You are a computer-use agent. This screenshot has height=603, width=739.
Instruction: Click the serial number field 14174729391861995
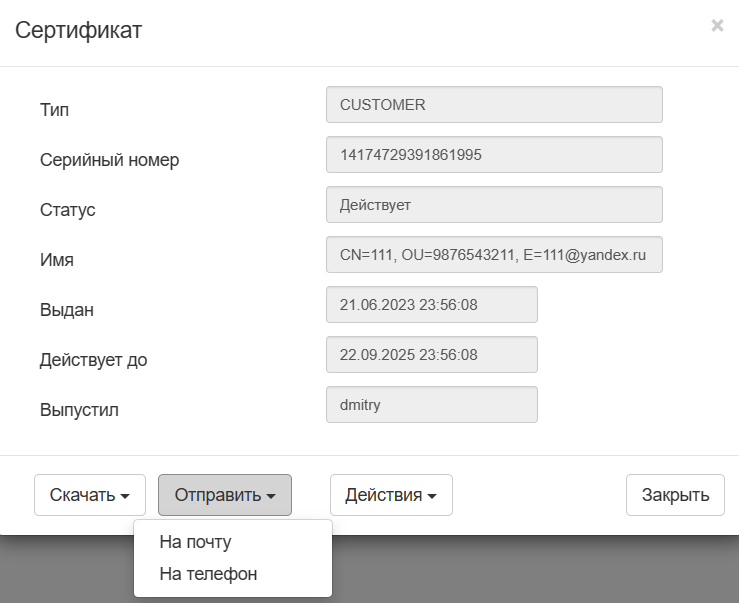[494, 155]
